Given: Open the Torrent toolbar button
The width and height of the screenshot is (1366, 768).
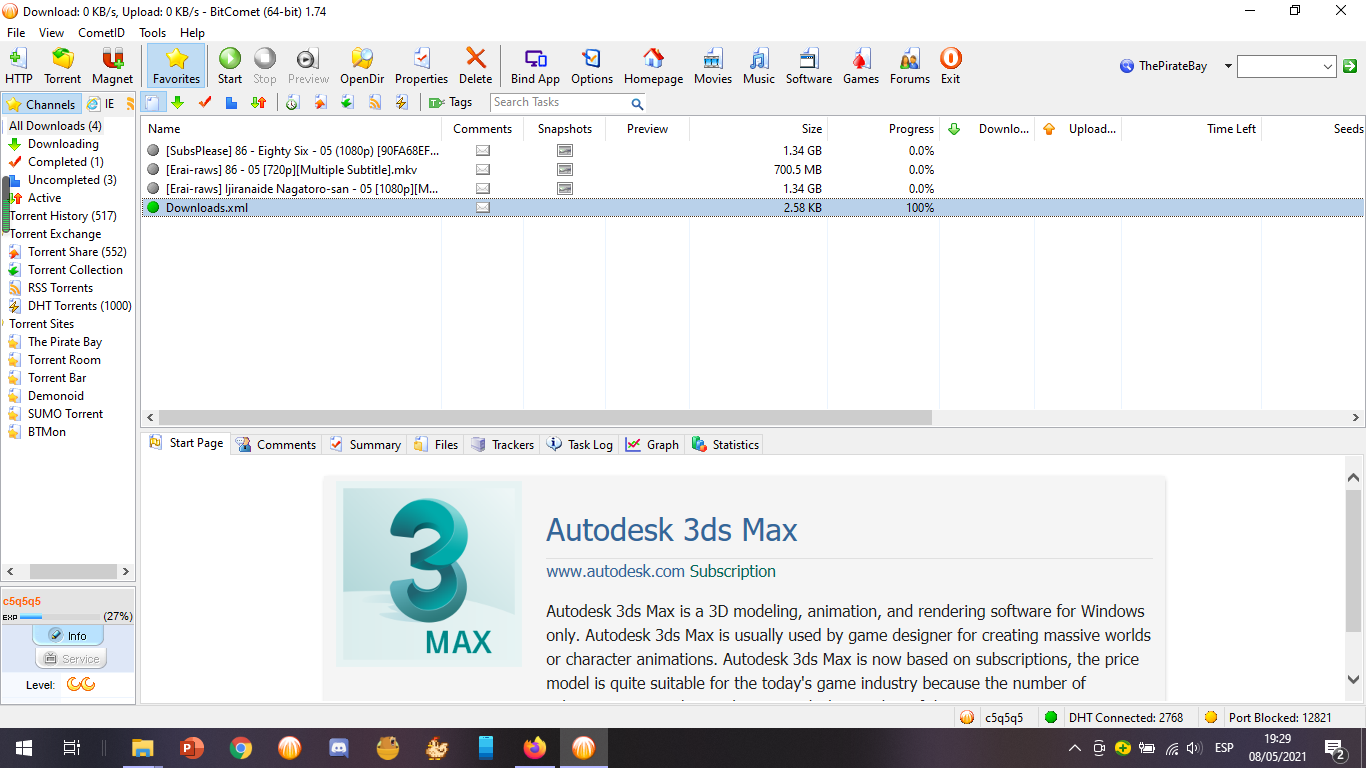Looking at the screenshot, I should click(x=63, y=66).
